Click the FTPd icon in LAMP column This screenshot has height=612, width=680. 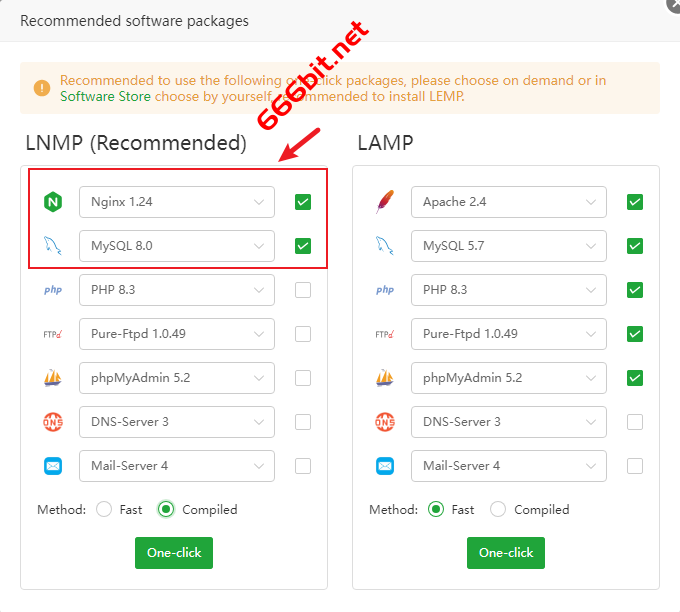click(385, 334)
